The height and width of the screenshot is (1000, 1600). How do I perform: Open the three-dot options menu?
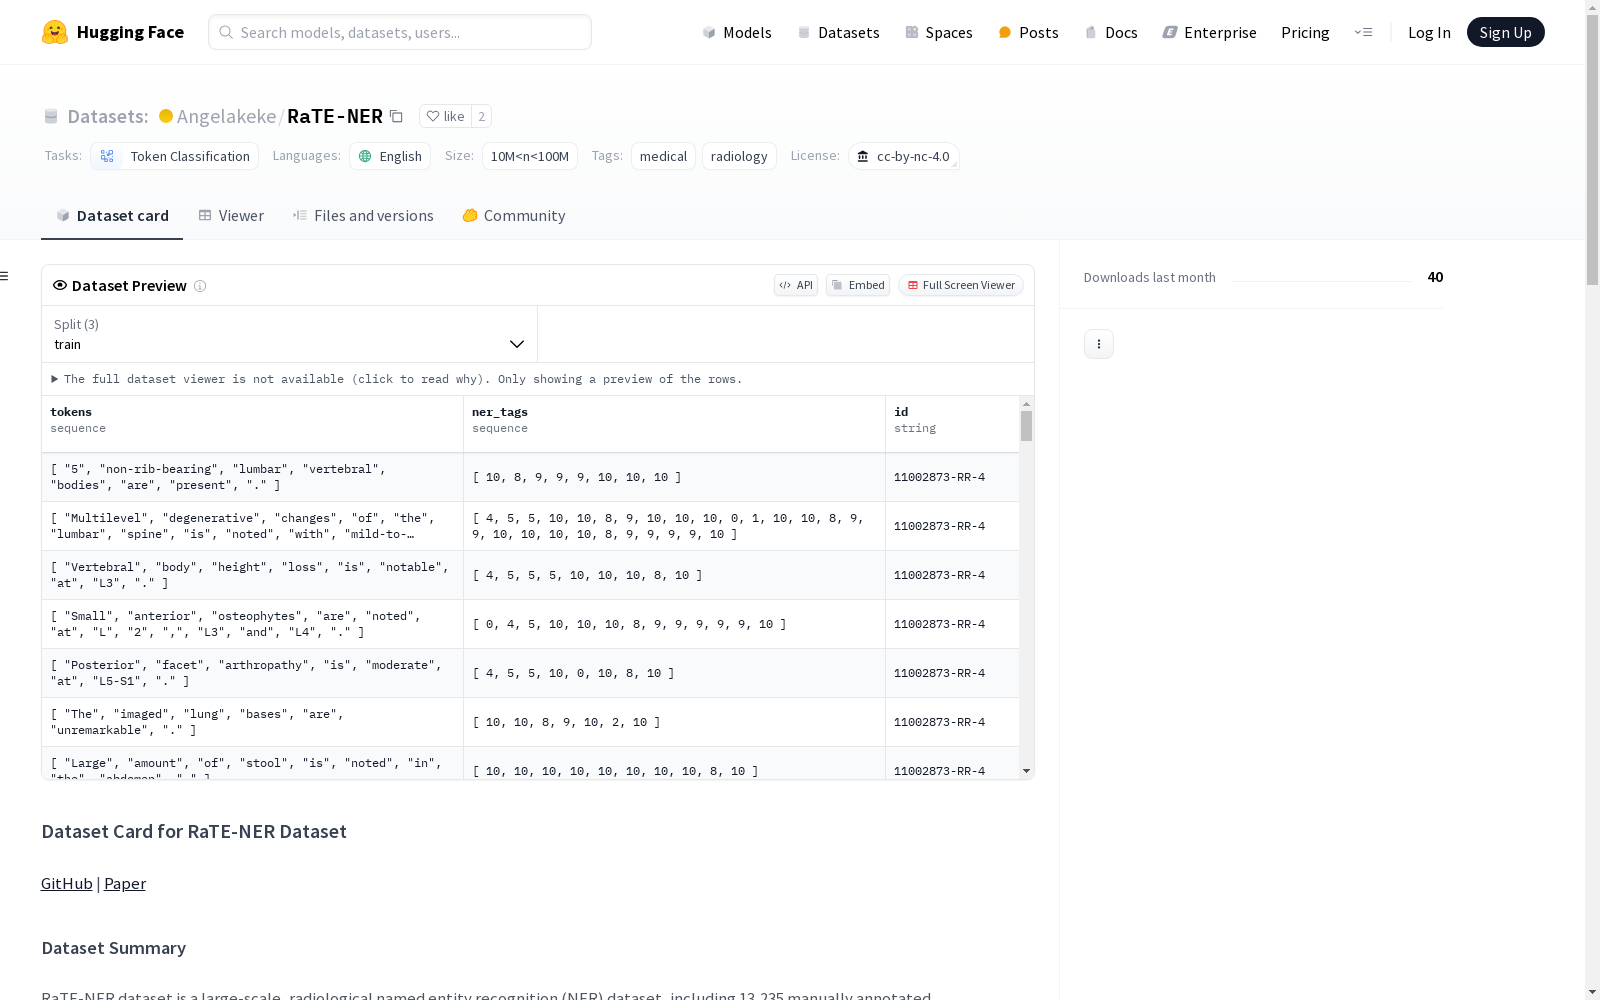pos(1099,344)
